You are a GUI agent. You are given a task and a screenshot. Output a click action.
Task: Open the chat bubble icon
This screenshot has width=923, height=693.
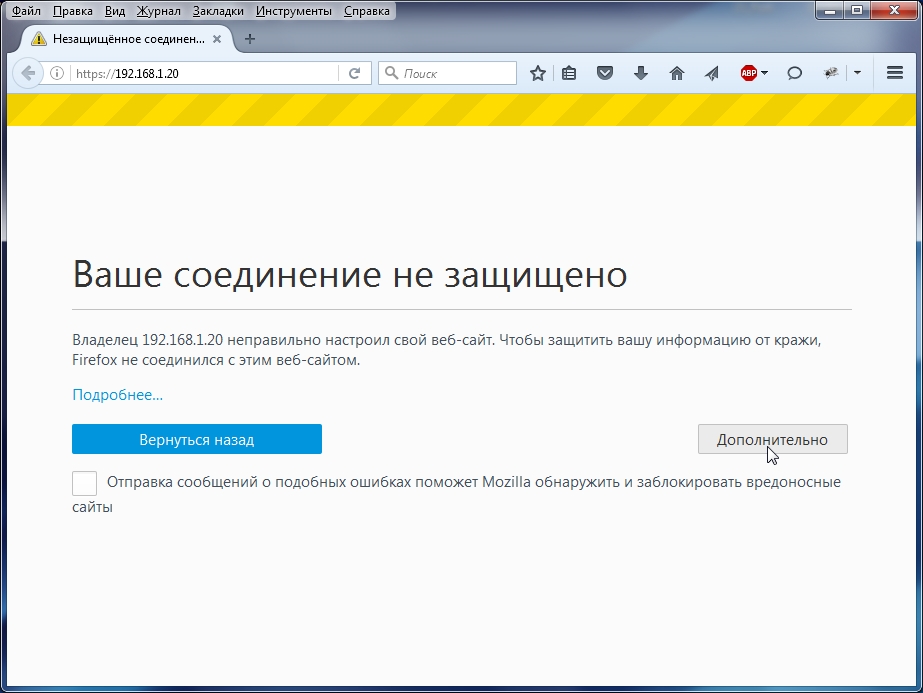pos(795,74)
